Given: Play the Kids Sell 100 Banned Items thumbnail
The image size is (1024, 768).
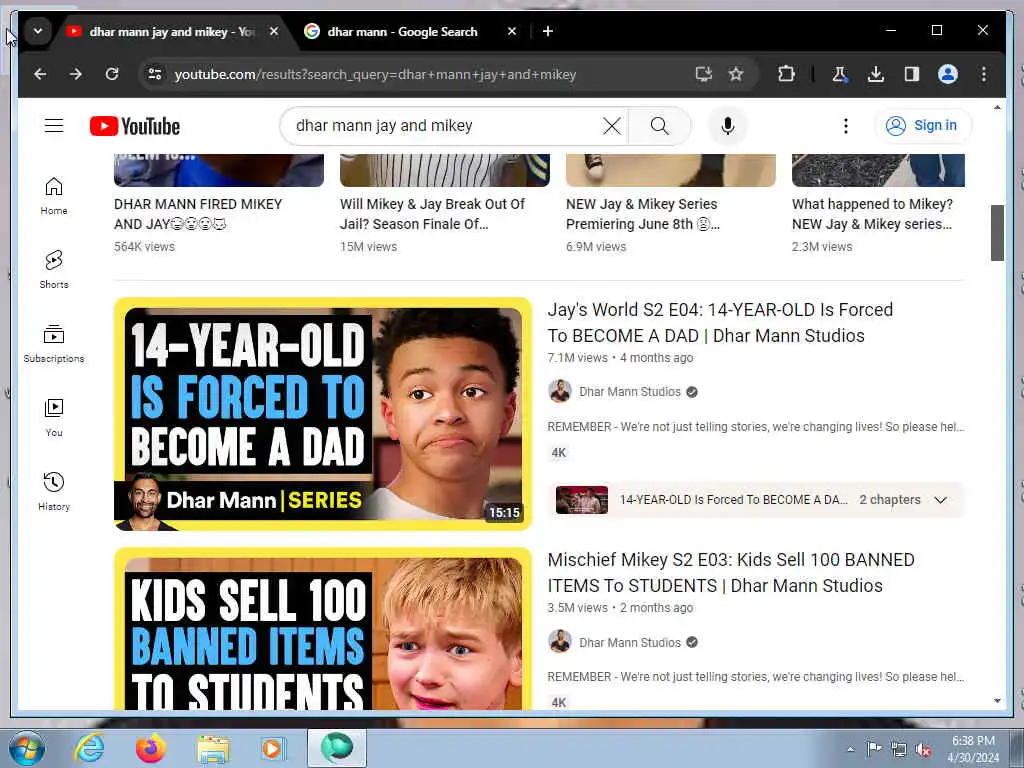Looking at the screenshot, I should [323, 629].
